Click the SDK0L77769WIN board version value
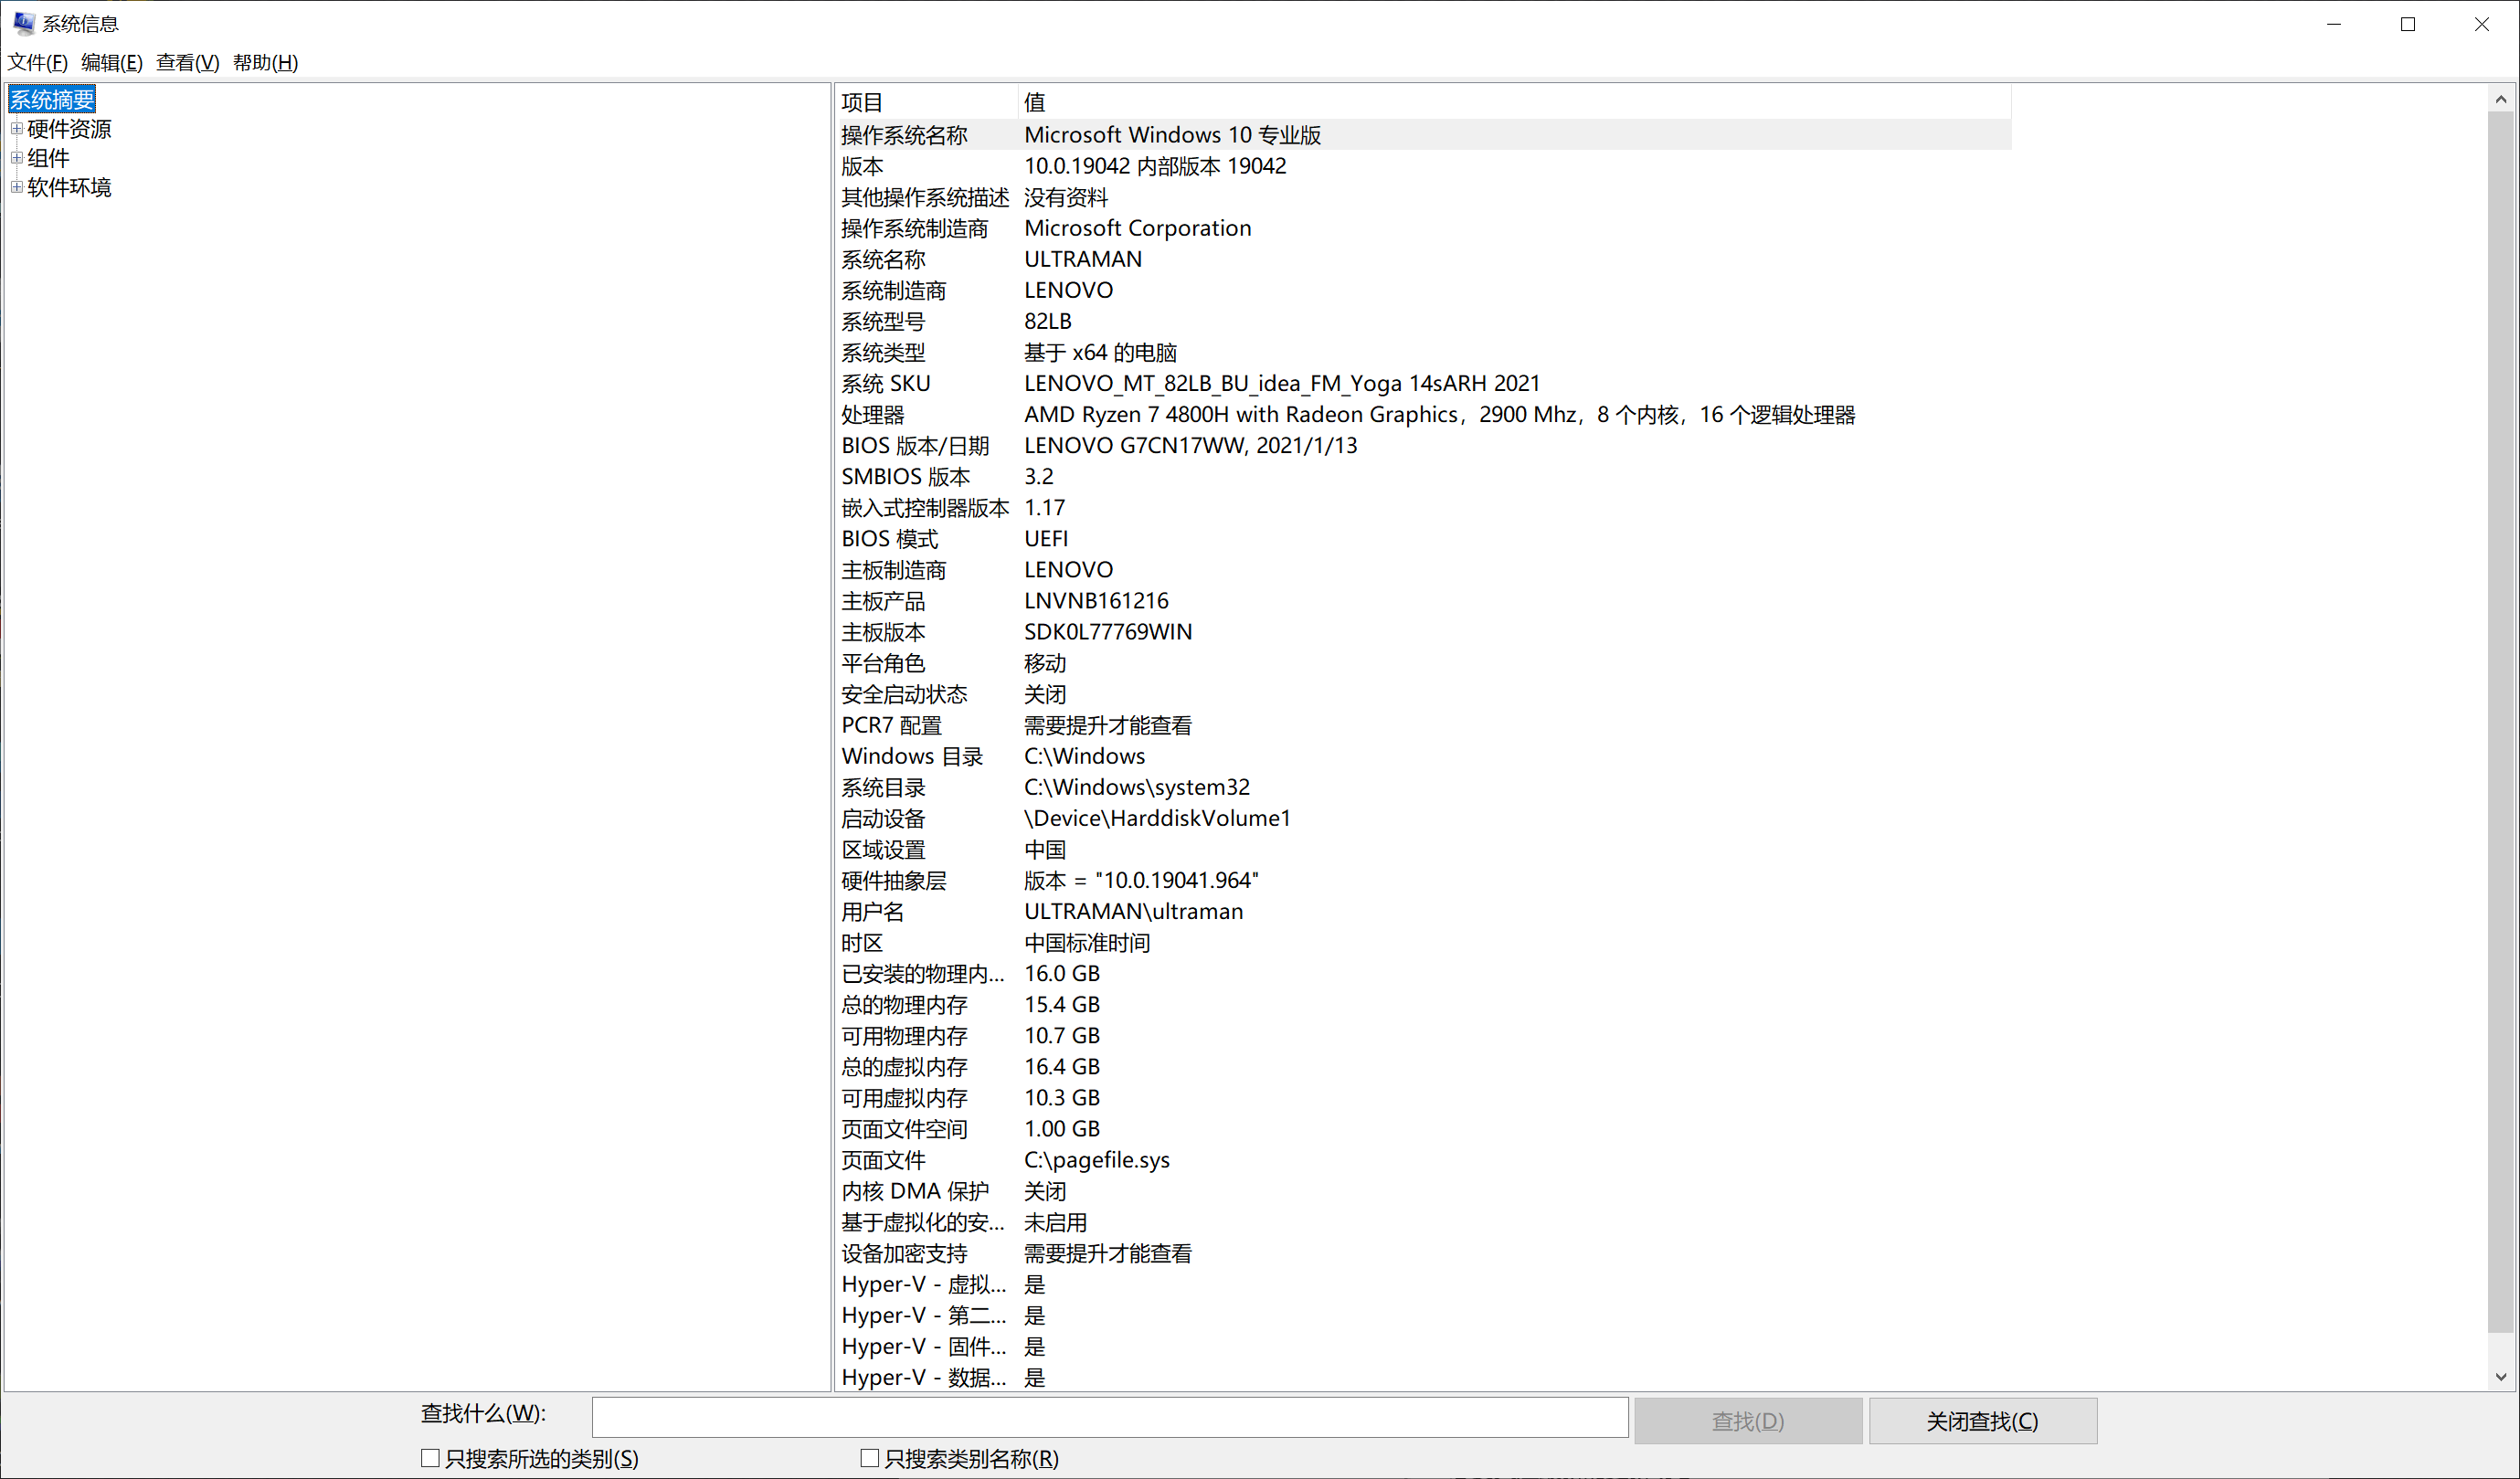Viewport: 2520px width, 1479px height. 1108,631
